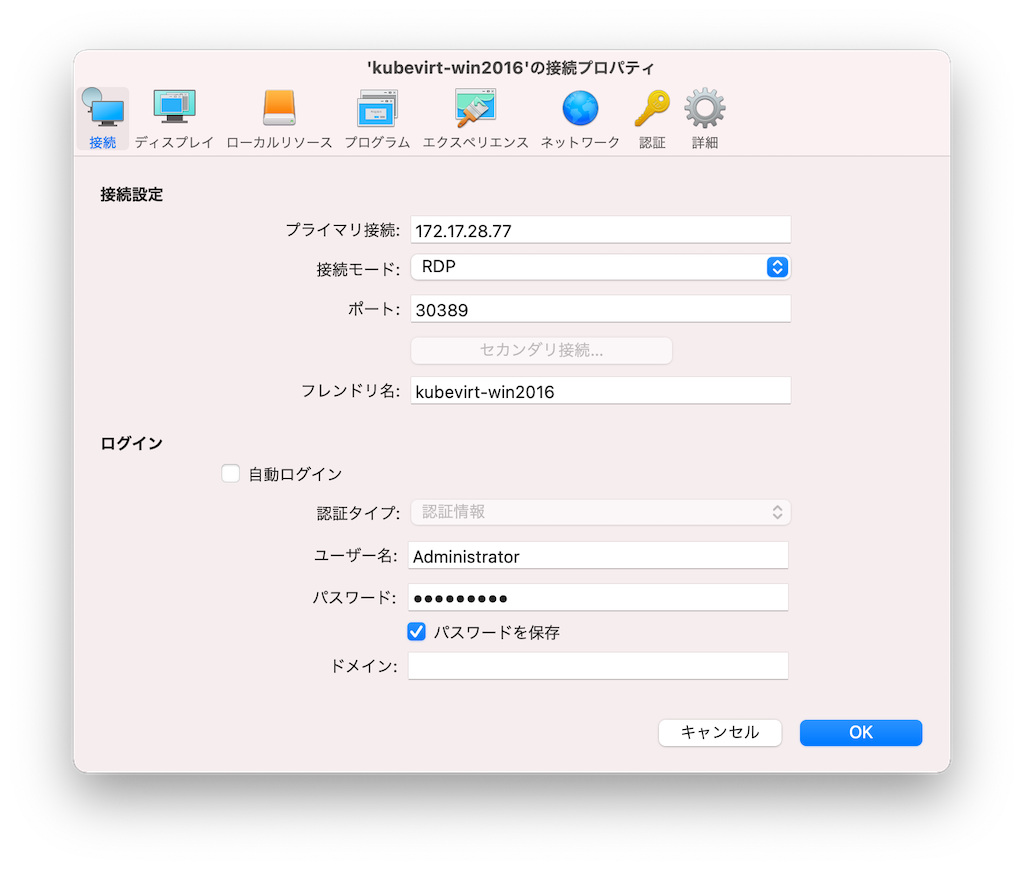Image resolution: width=1024 pixels, height=870 pixels.
Task: Select the ポート field showing 30389
Action: tap(600, 309)
